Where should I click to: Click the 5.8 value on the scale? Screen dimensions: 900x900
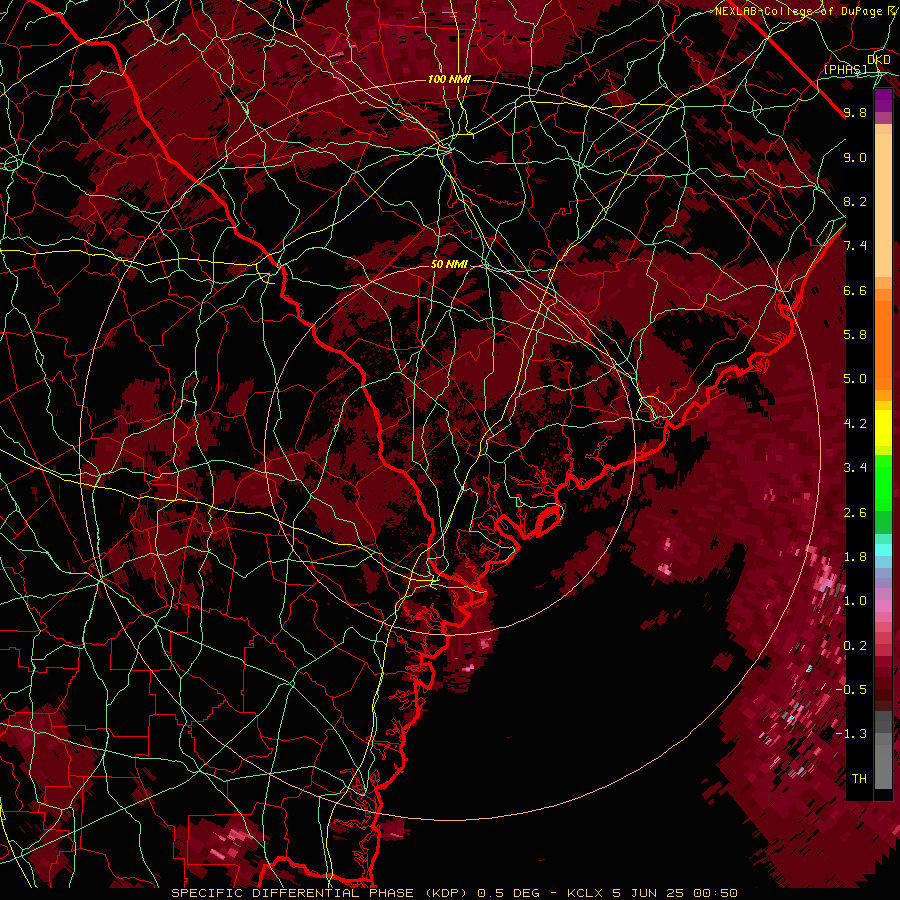[x=855, y=334]
